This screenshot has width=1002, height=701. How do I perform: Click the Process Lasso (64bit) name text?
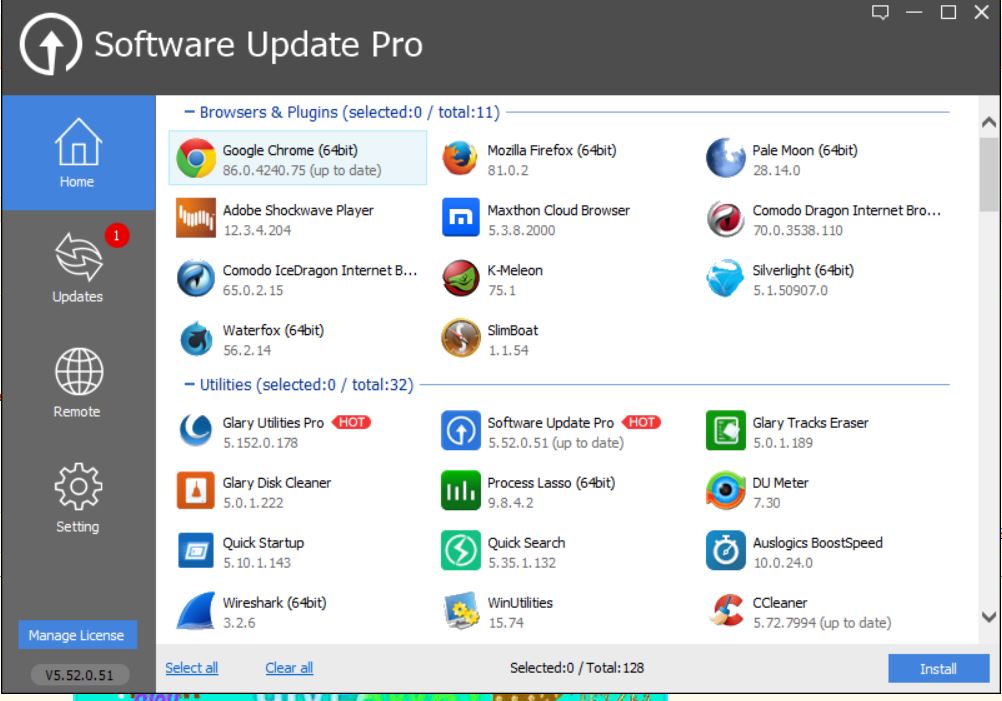[551, 482]
